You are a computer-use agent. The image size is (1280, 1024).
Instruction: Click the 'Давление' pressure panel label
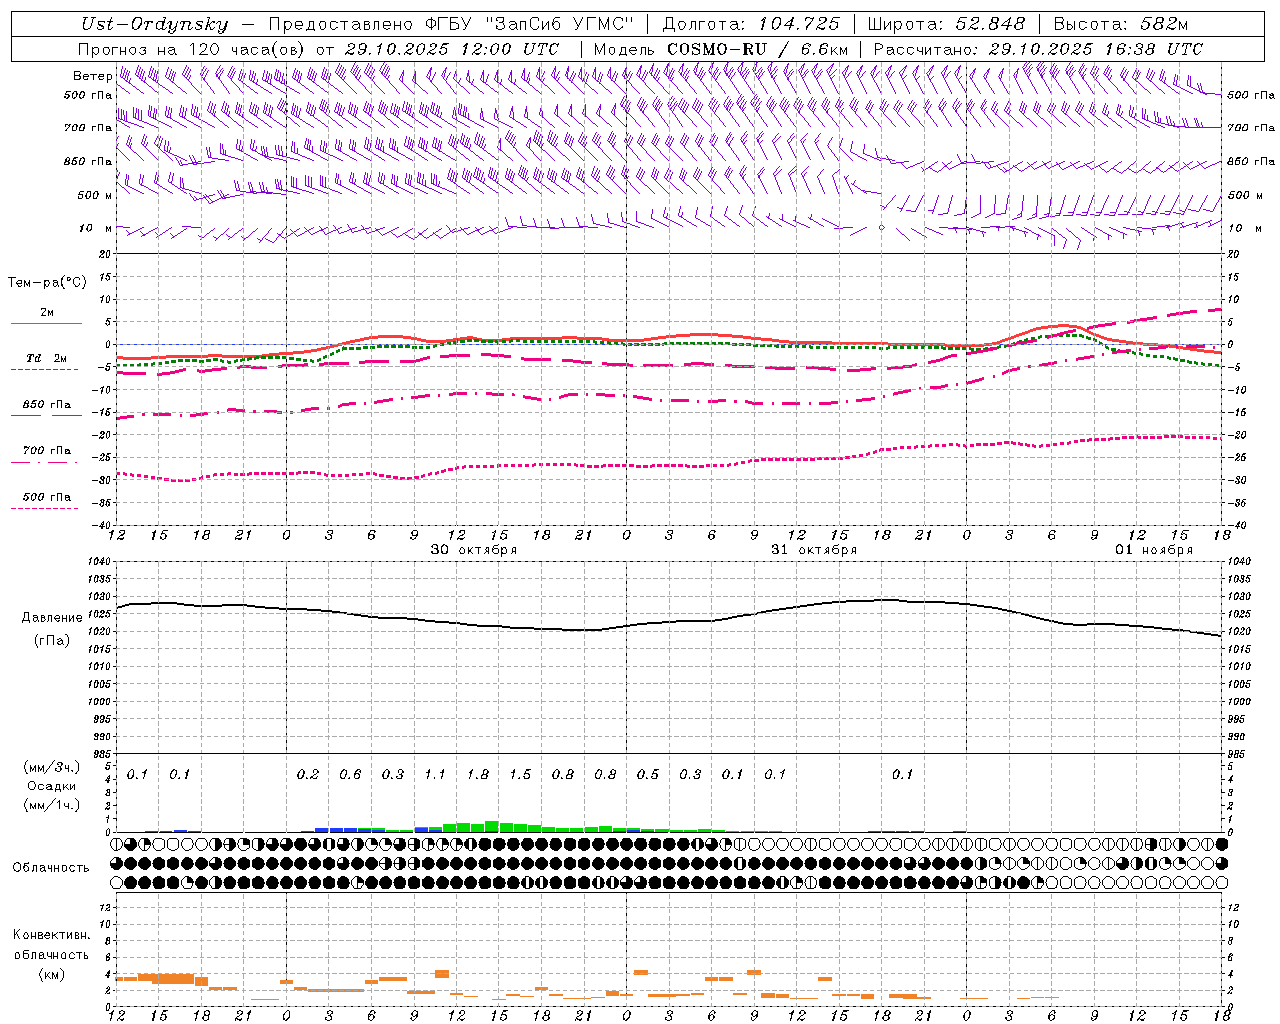[52, 618]
